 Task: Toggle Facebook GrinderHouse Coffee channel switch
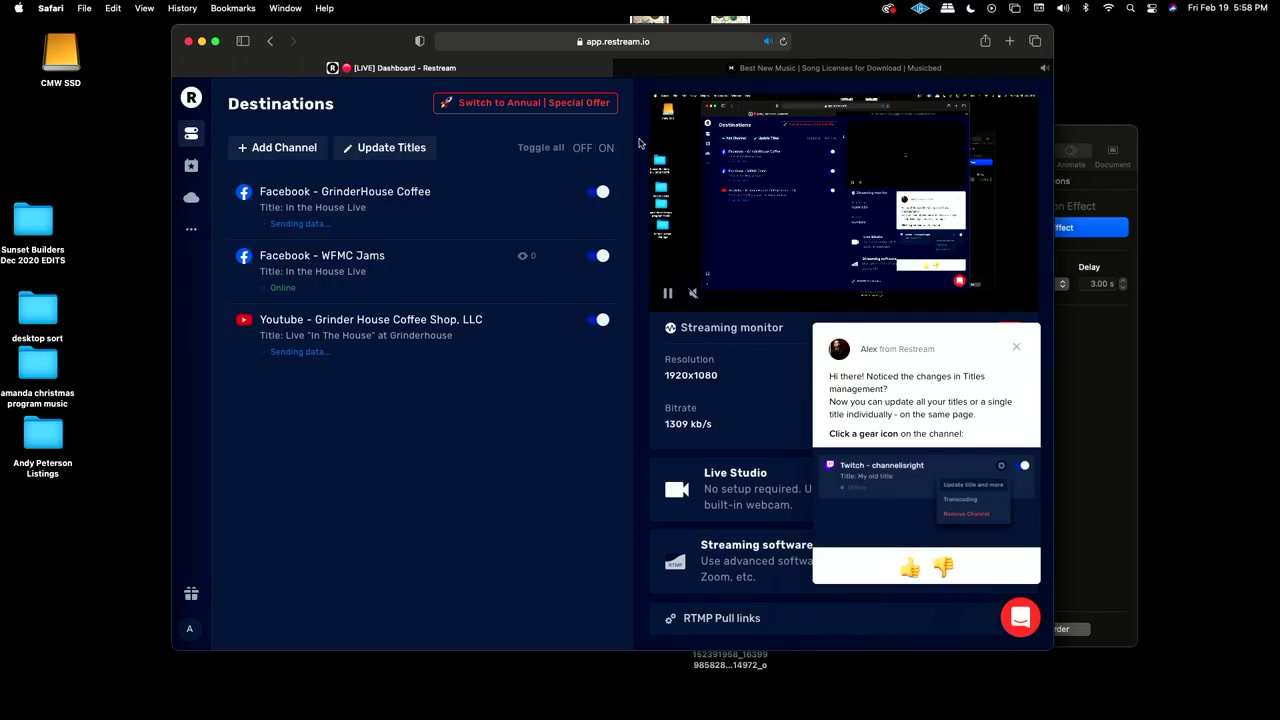[x=599, y=192]
